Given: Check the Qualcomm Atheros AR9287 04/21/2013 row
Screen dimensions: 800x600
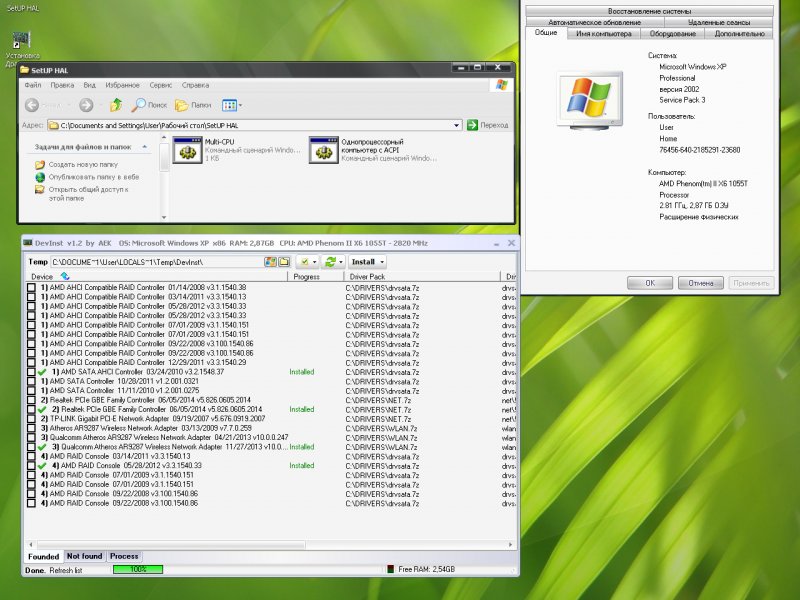Looking at the screenshot, I should tap(31, 437).
